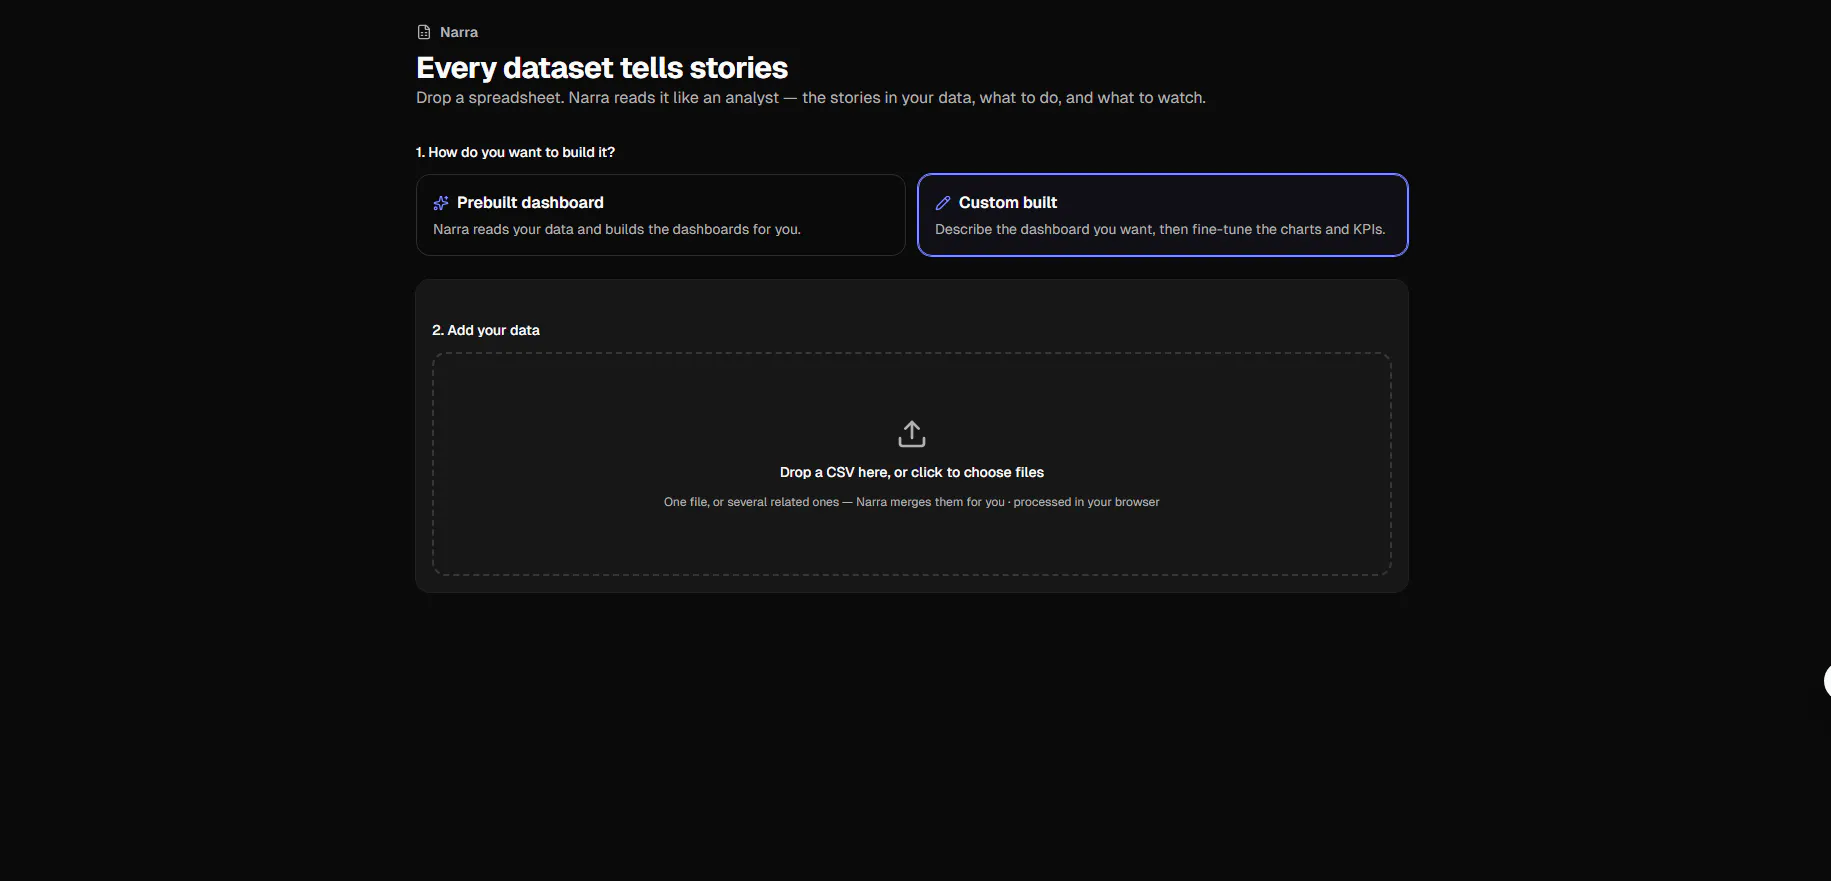Click the 'Every dataset tells stories' heading

pyautogui.click(x=602, y=68)
